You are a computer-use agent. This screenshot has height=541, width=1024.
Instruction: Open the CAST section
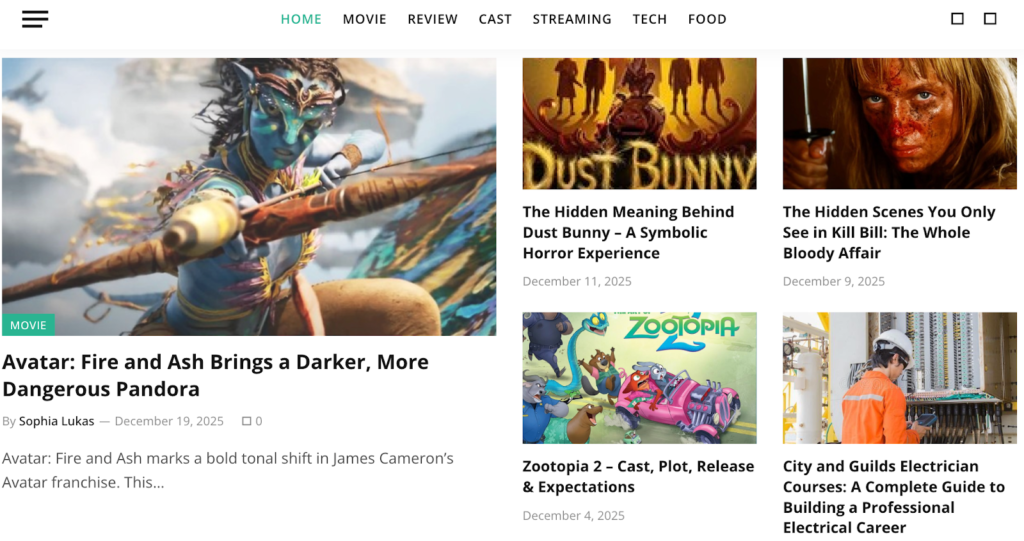495,19
